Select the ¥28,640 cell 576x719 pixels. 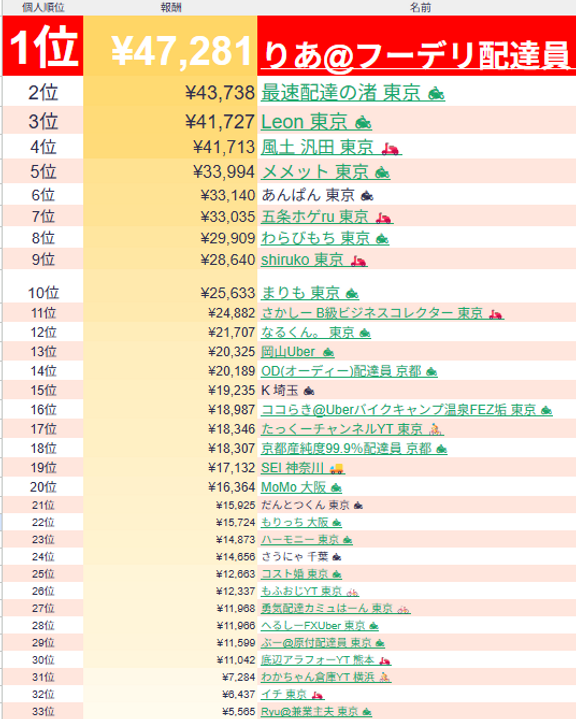[x=170, y=260]
